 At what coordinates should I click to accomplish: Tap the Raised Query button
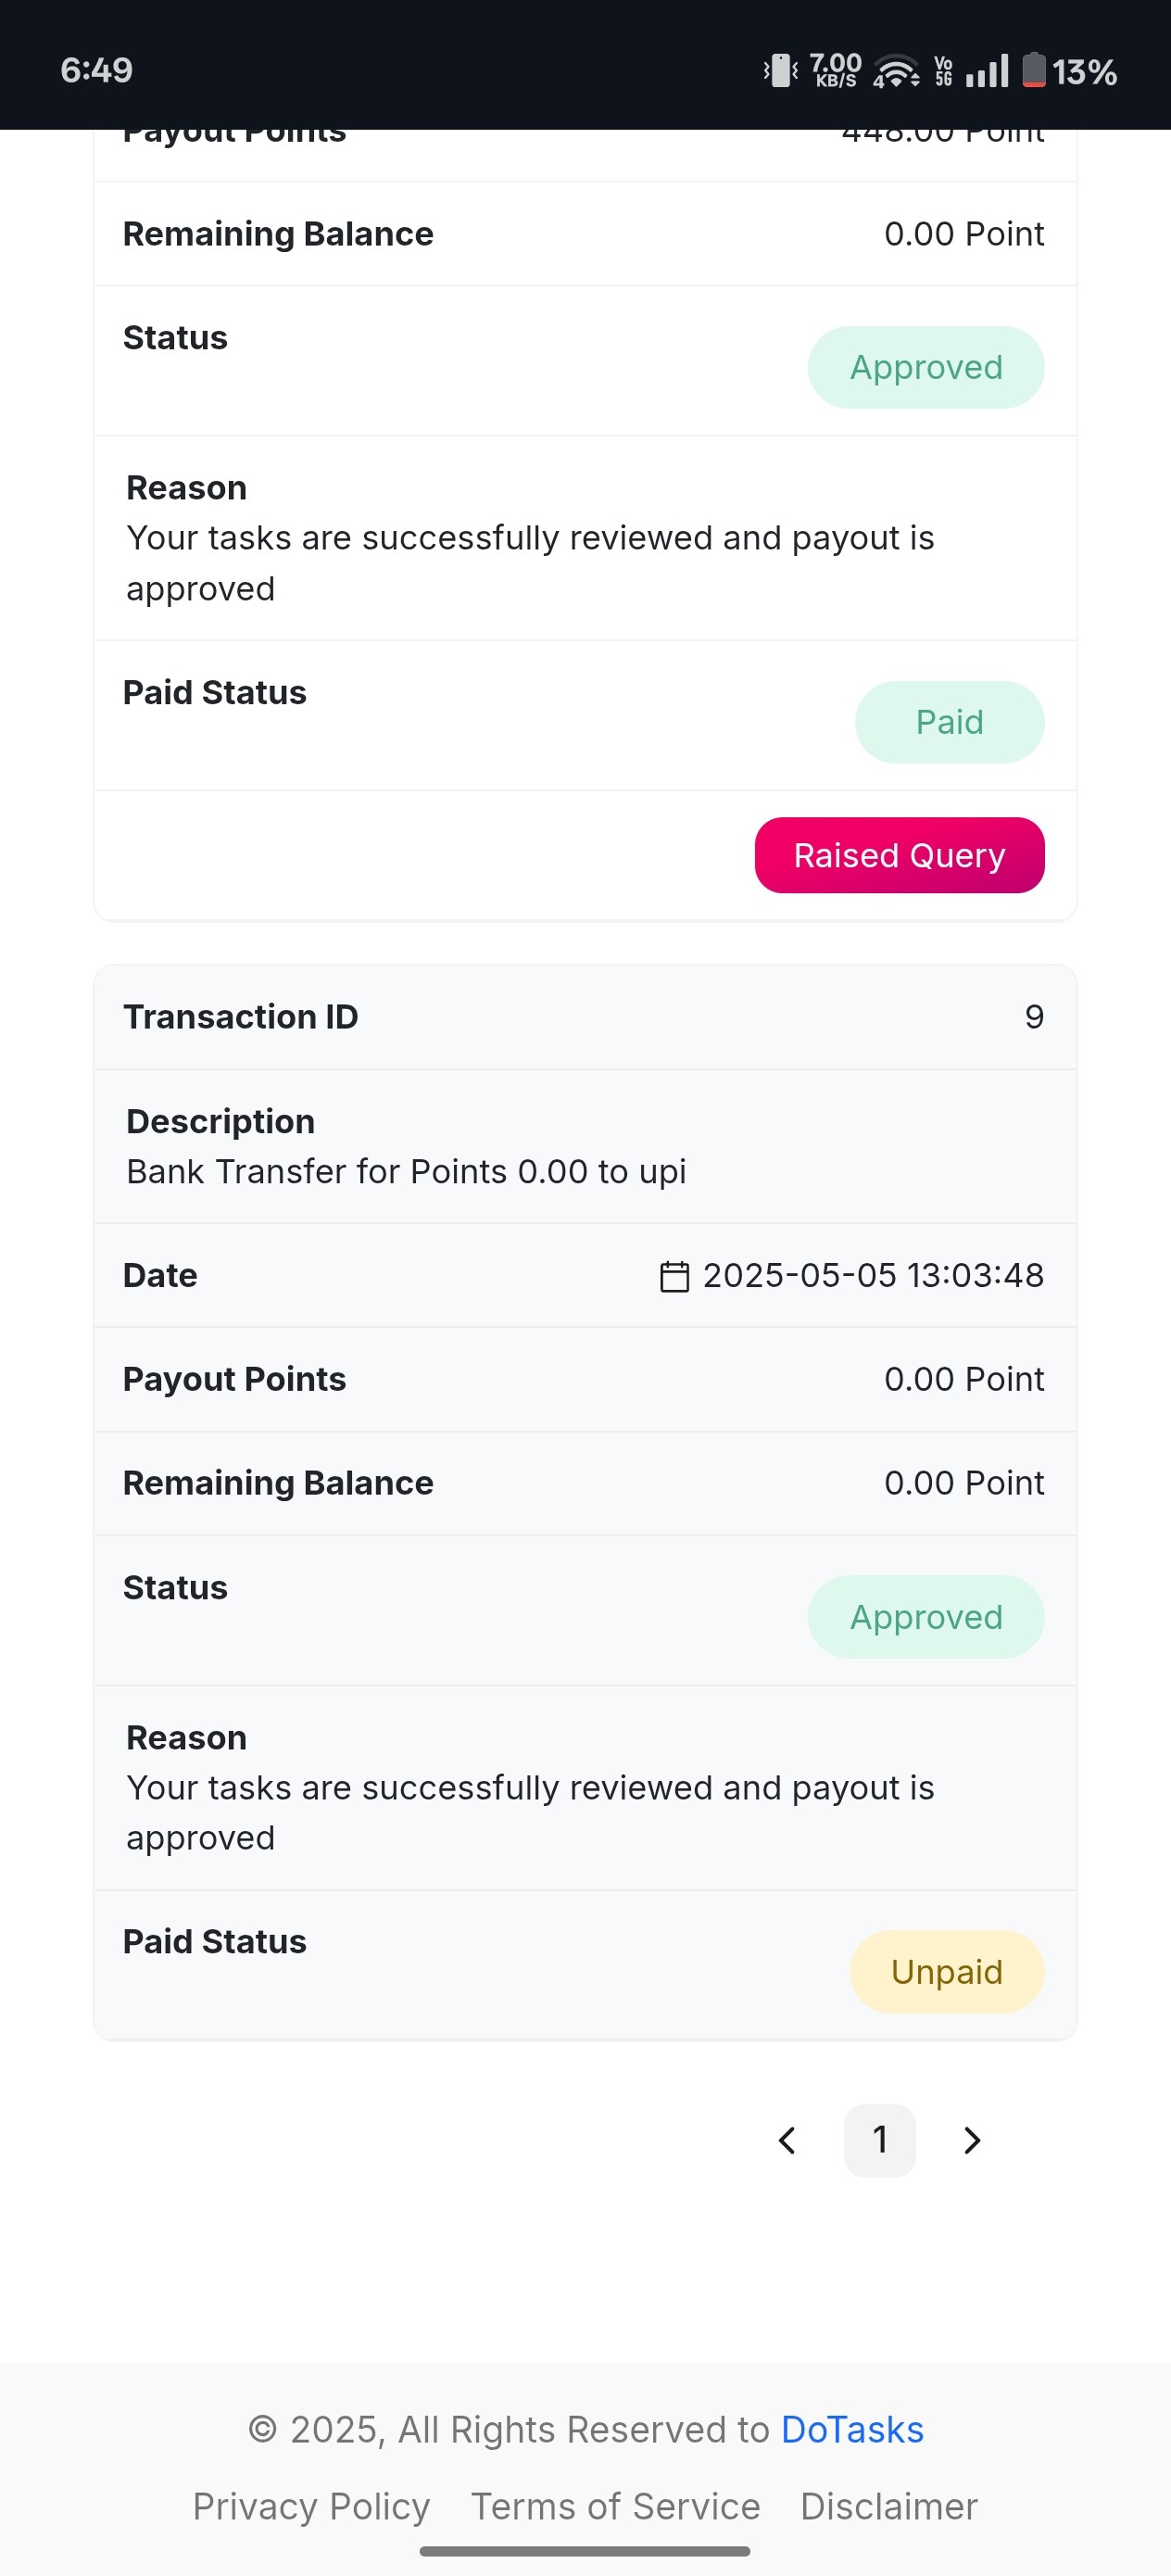899,855
